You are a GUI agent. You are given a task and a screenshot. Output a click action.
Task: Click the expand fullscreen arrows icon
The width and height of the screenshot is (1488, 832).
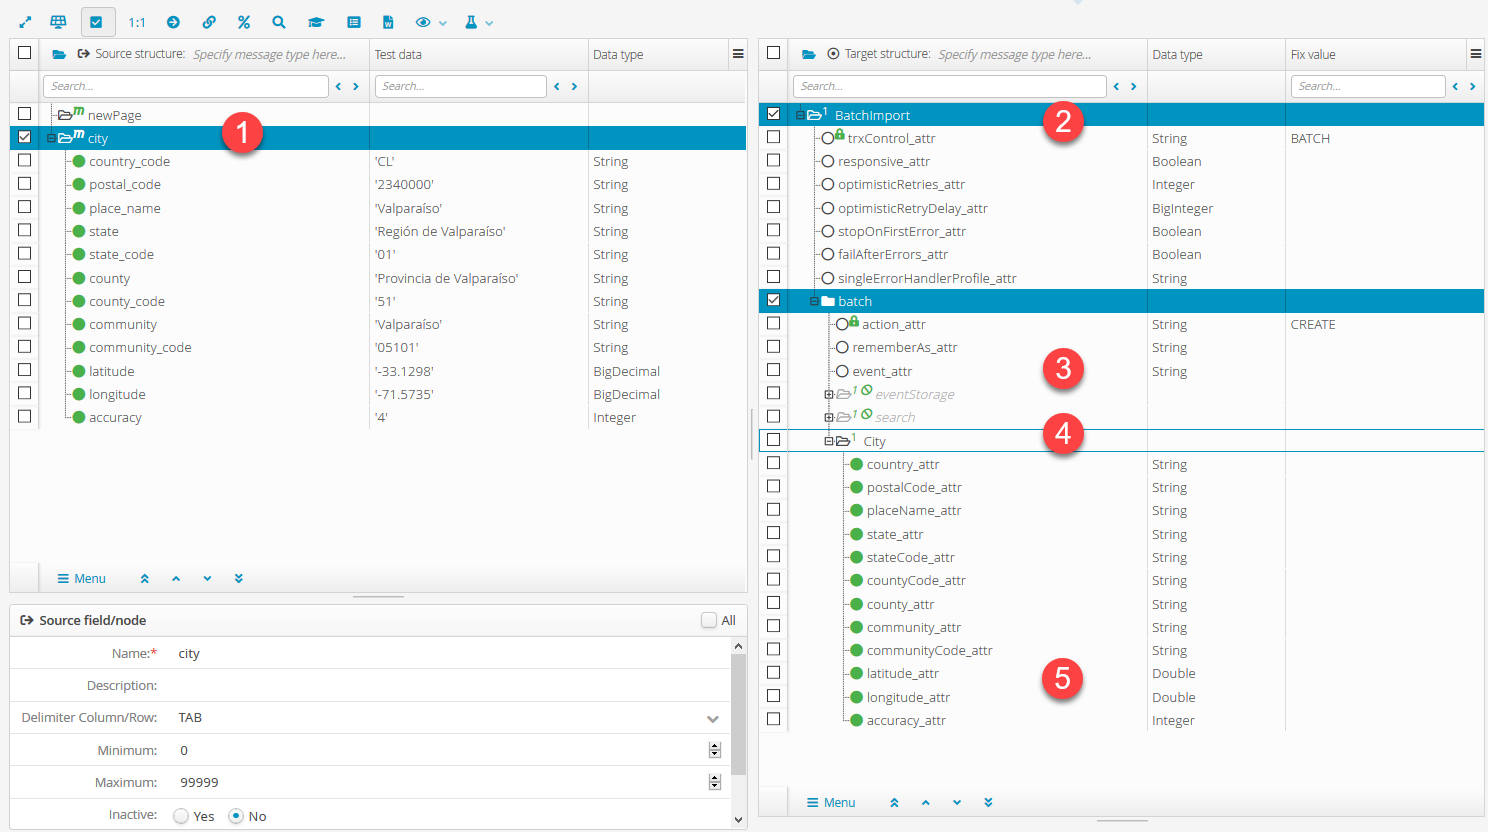coord(25,22)
